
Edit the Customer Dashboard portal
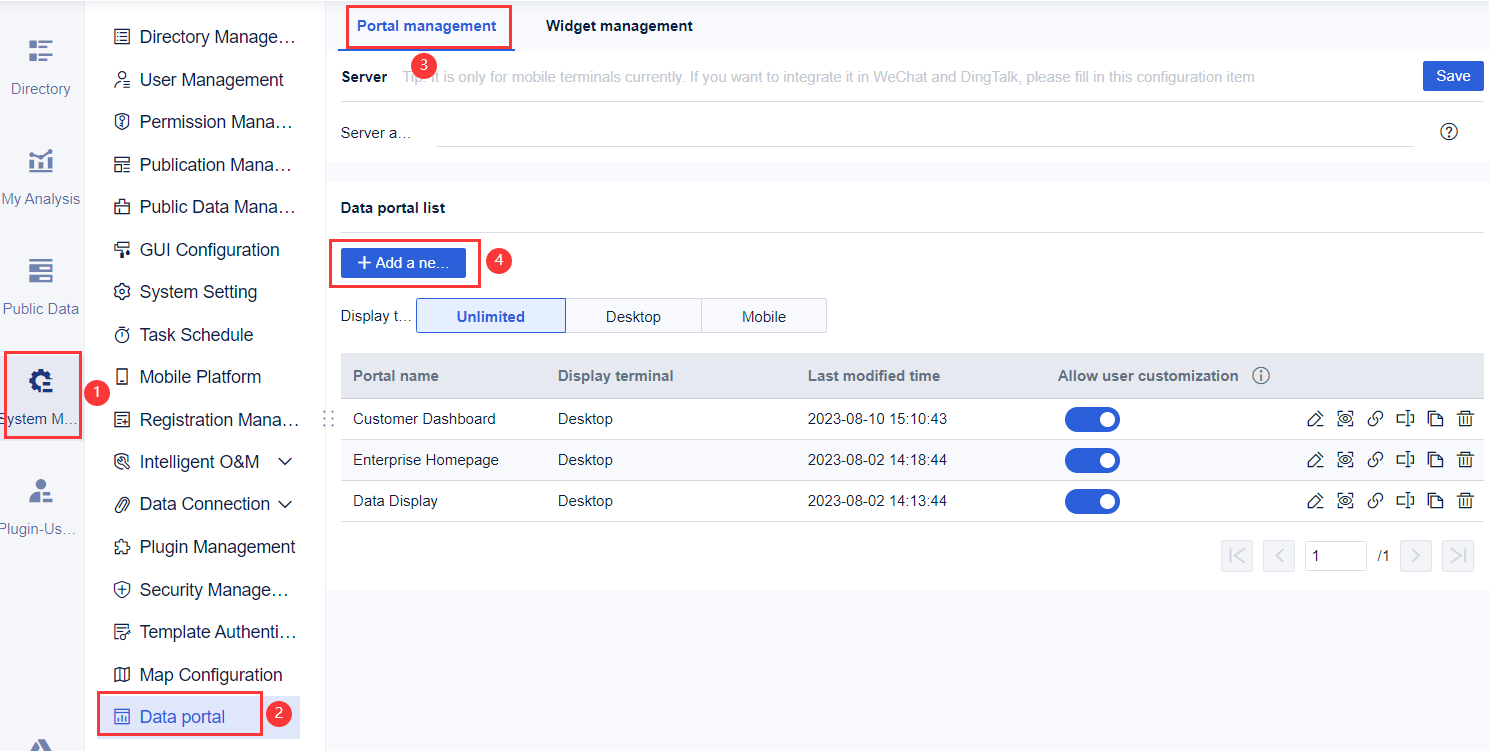pos(1315,419)
